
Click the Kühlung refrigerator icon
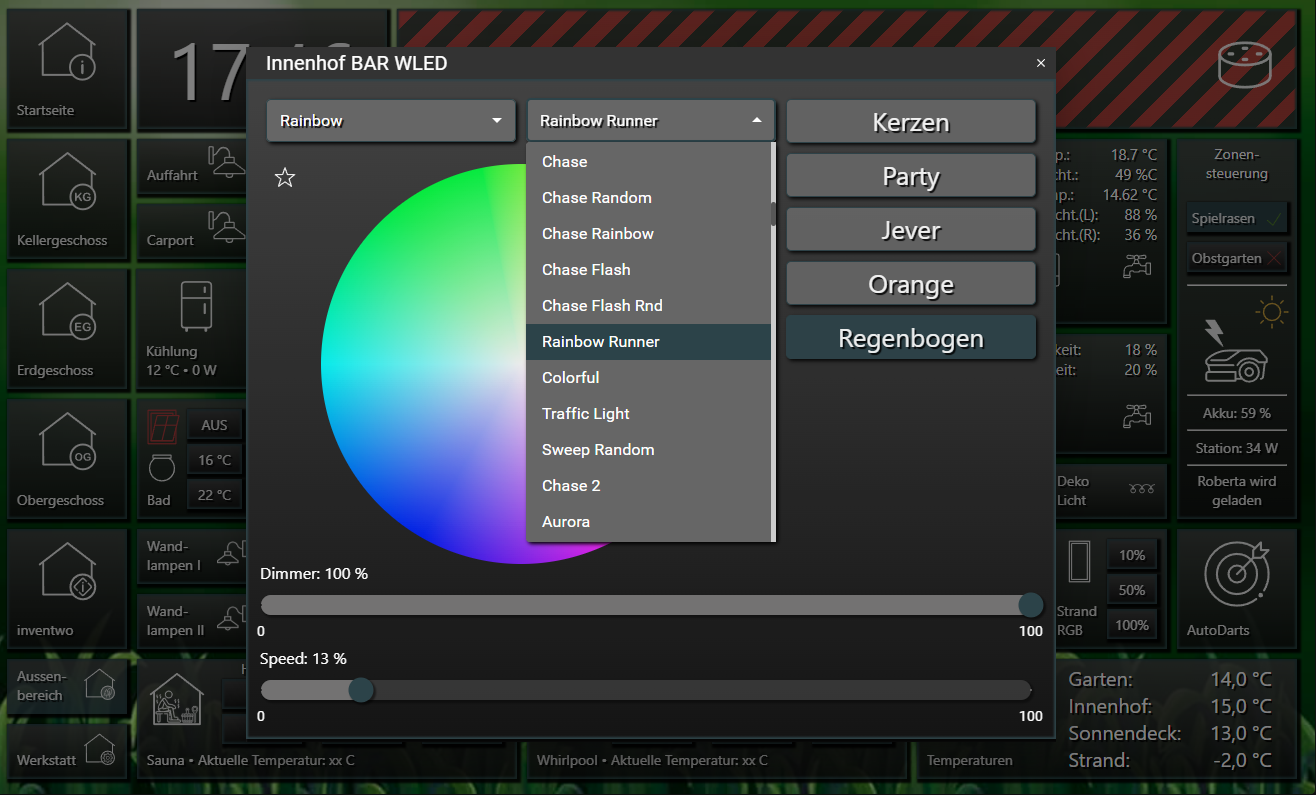click(x=195, y=306)
